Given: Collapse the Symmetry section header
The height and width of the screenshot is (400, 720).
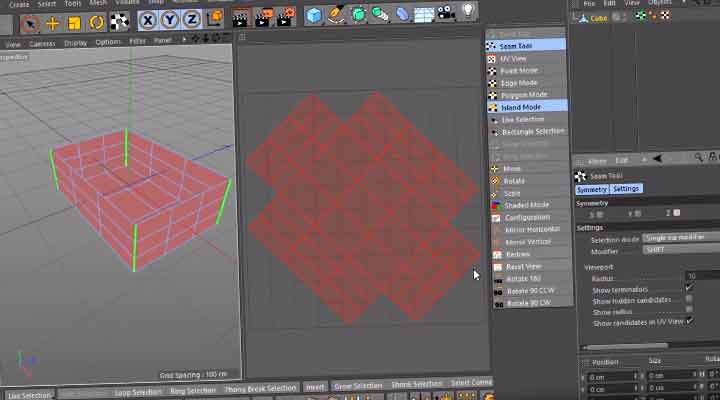Looking at the screenshot, I should (593, 203).
